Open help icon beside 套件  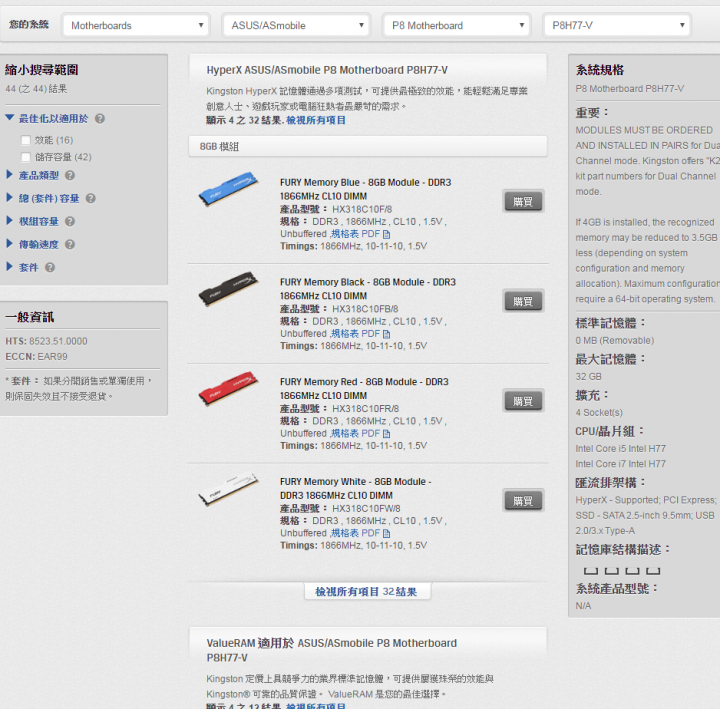tap(50, 267)
